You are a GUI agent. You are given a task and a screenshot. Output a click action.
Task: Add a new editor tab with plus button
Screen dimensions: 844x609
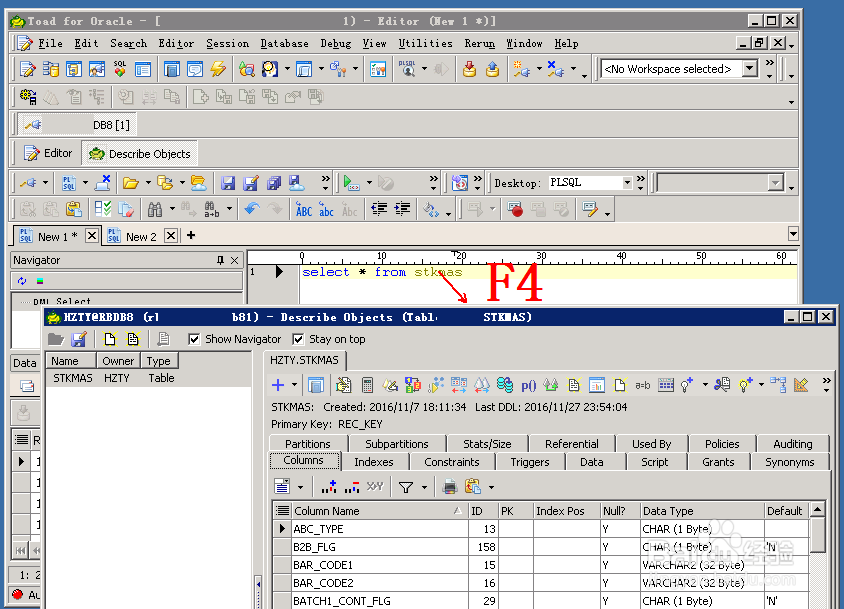click(x=191, y=235)
